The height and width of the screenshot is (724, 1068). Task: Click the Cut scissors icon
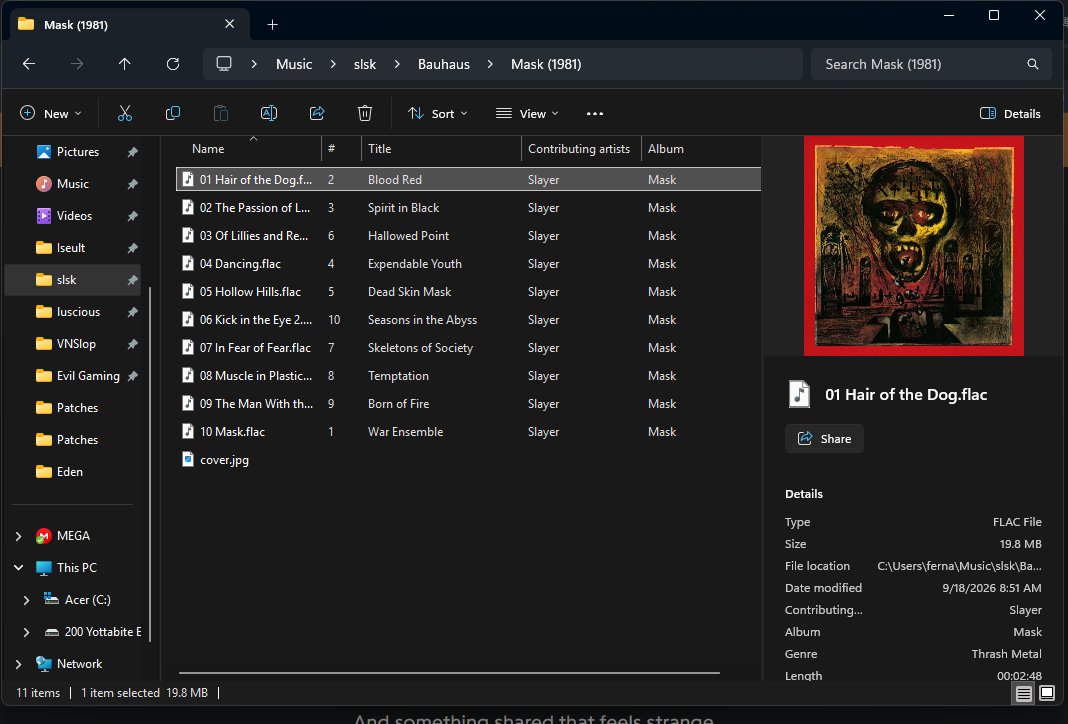click(125, 114)
